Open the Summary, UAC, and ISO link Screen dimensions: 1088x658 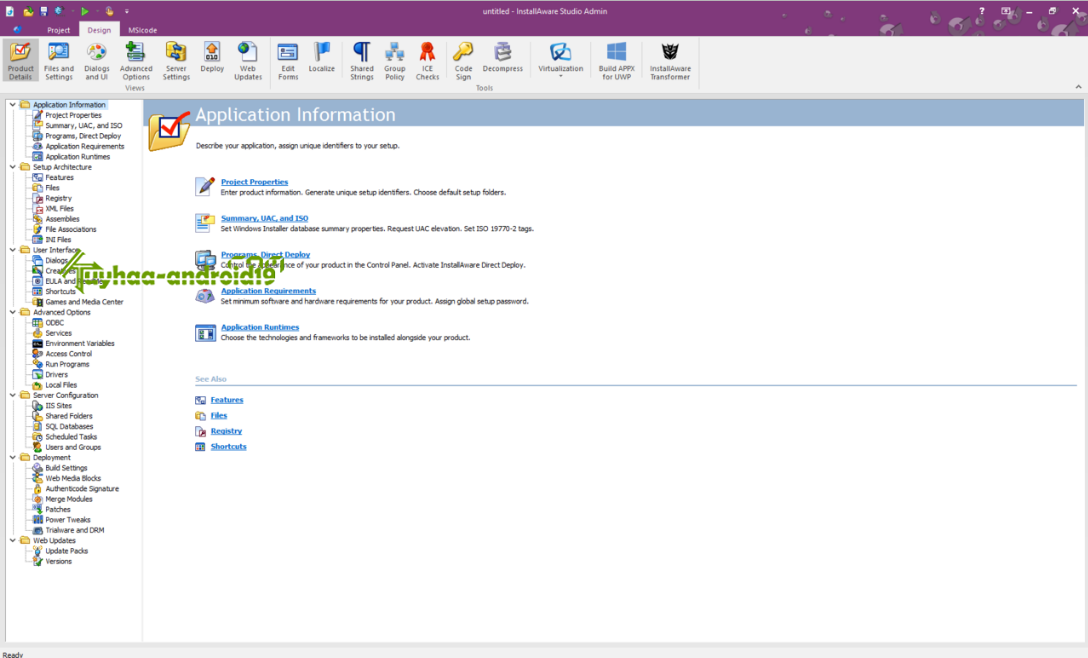coord(264,218)
